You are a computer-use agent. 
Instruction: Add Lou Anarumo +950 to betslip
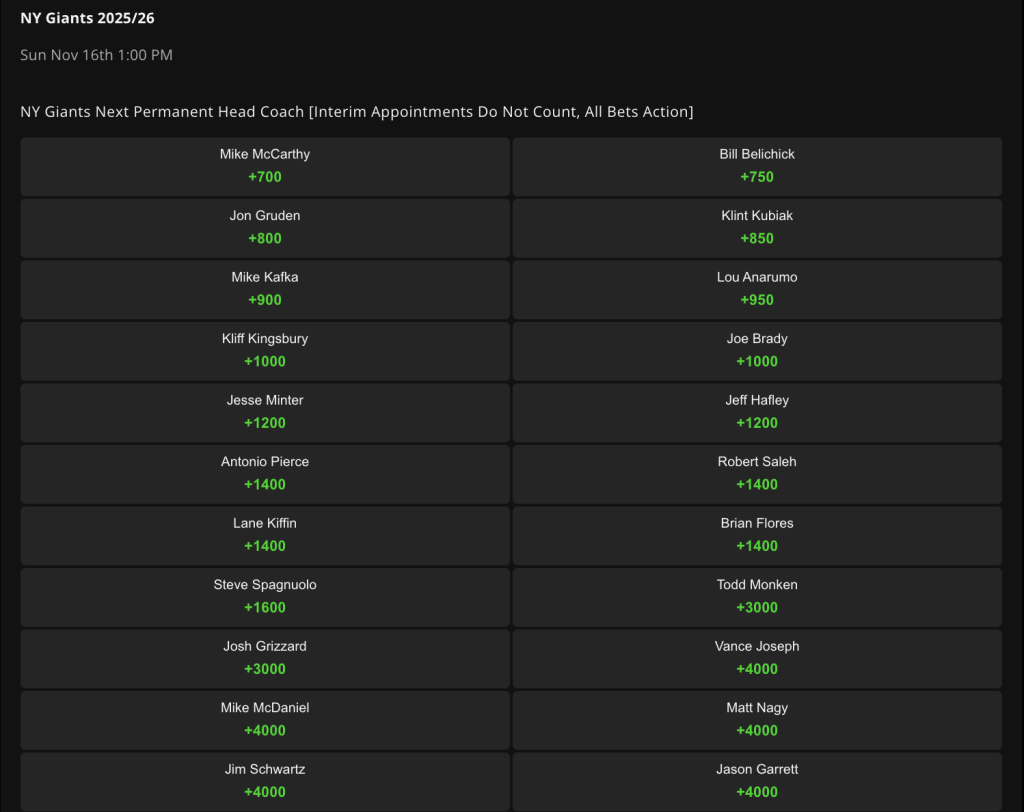(x=757, y=289)
